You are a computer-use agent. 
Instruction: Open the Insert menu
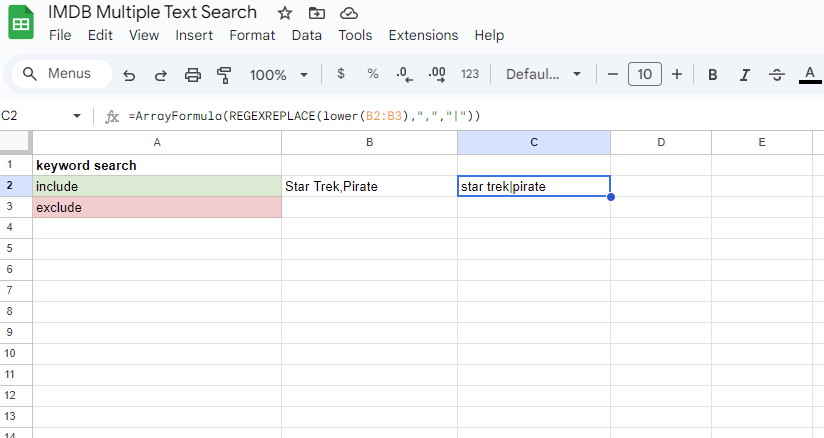pyautogui.click(x=194, y=35)
